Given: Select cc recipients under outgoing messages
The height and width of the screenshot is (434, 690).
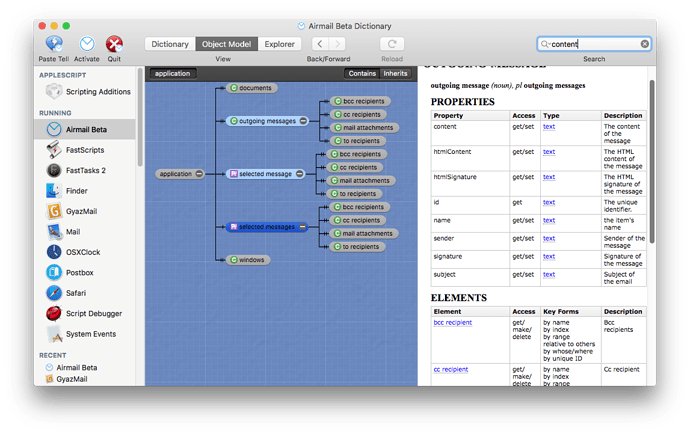Looking at the screenshot, I should point(358,114).
